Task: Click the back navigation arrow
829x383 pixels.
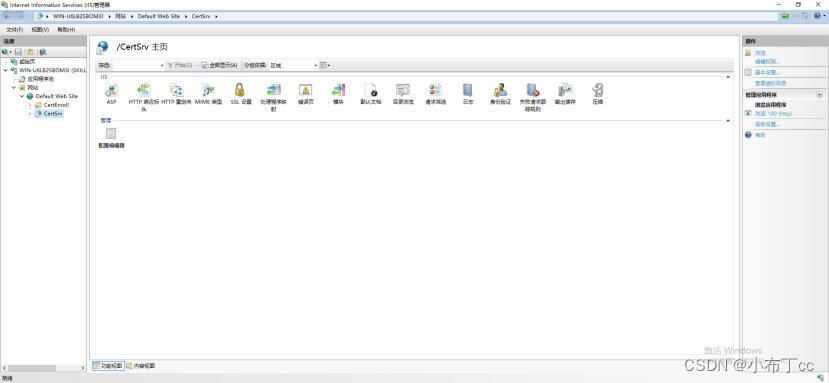Action: (x=7, y=16)
